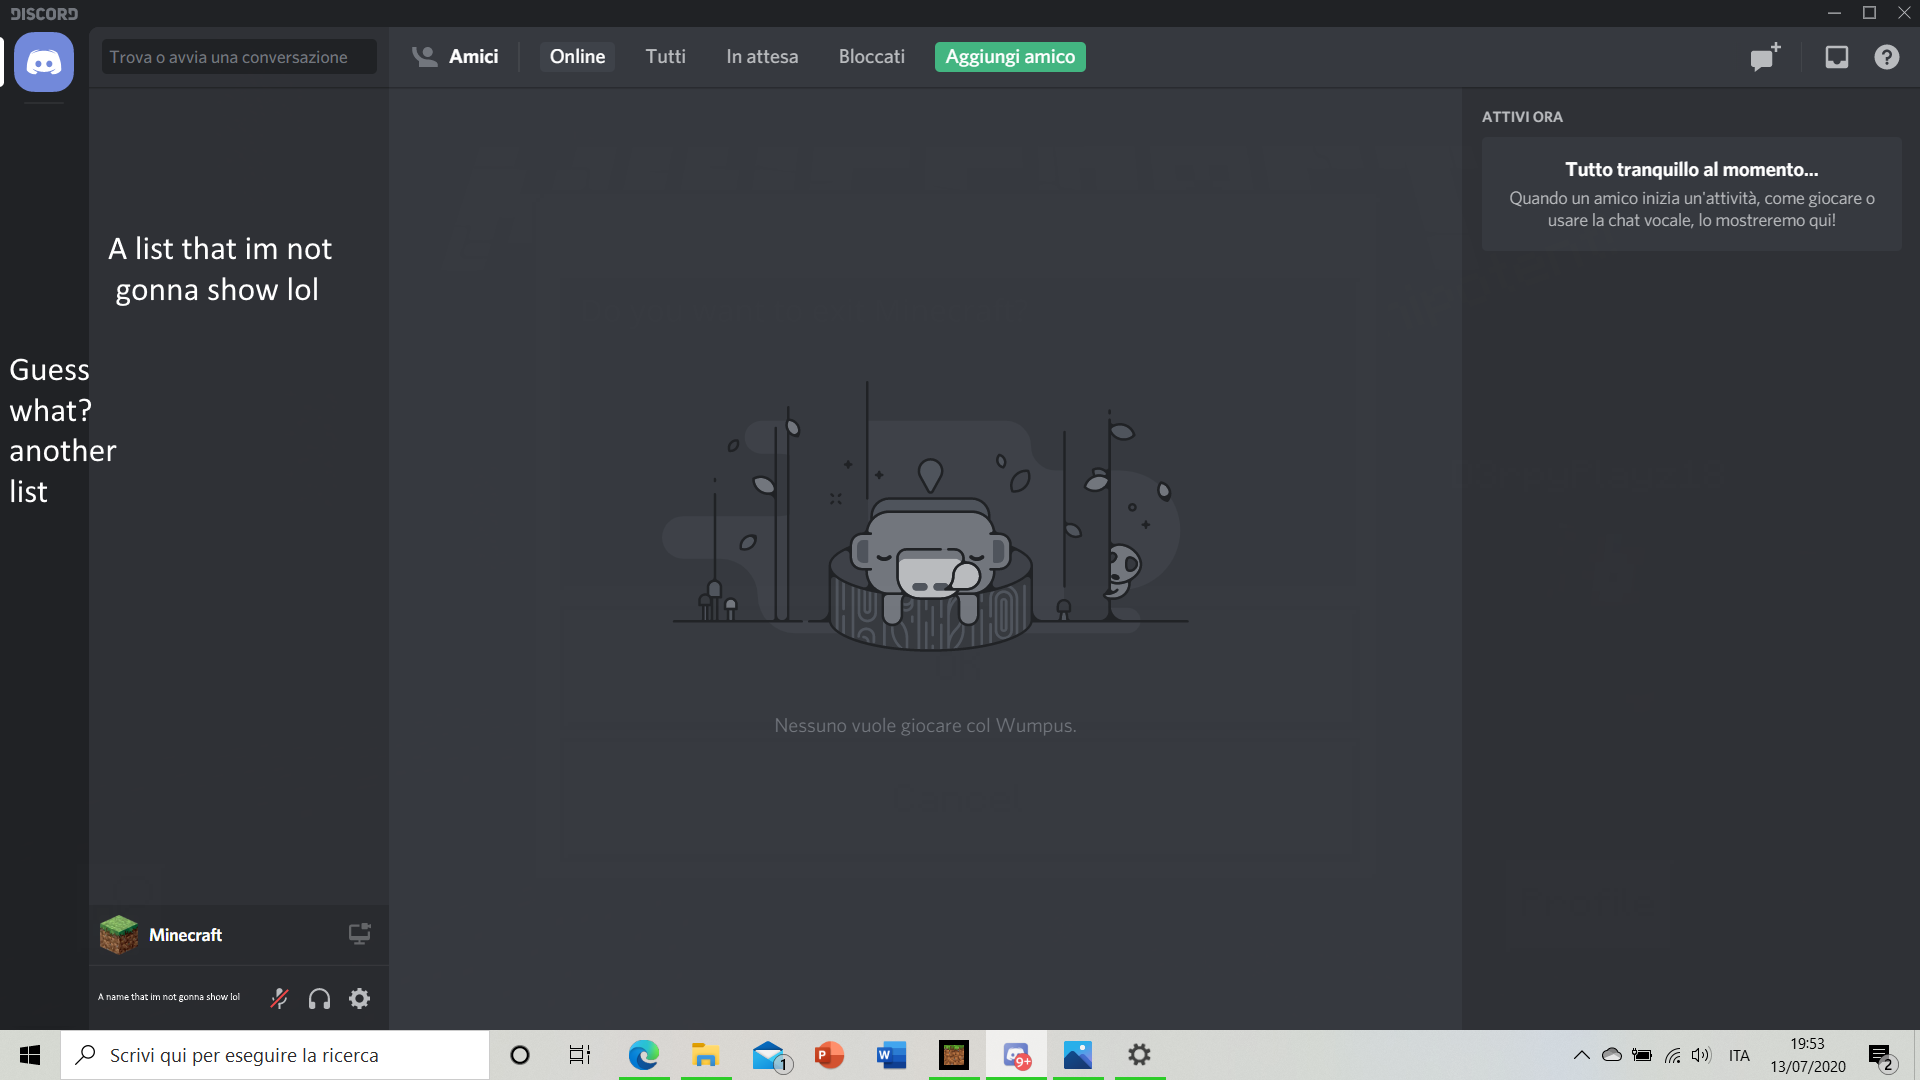
Task: Open the Mail app taskbar icon
Action: 770,1055
